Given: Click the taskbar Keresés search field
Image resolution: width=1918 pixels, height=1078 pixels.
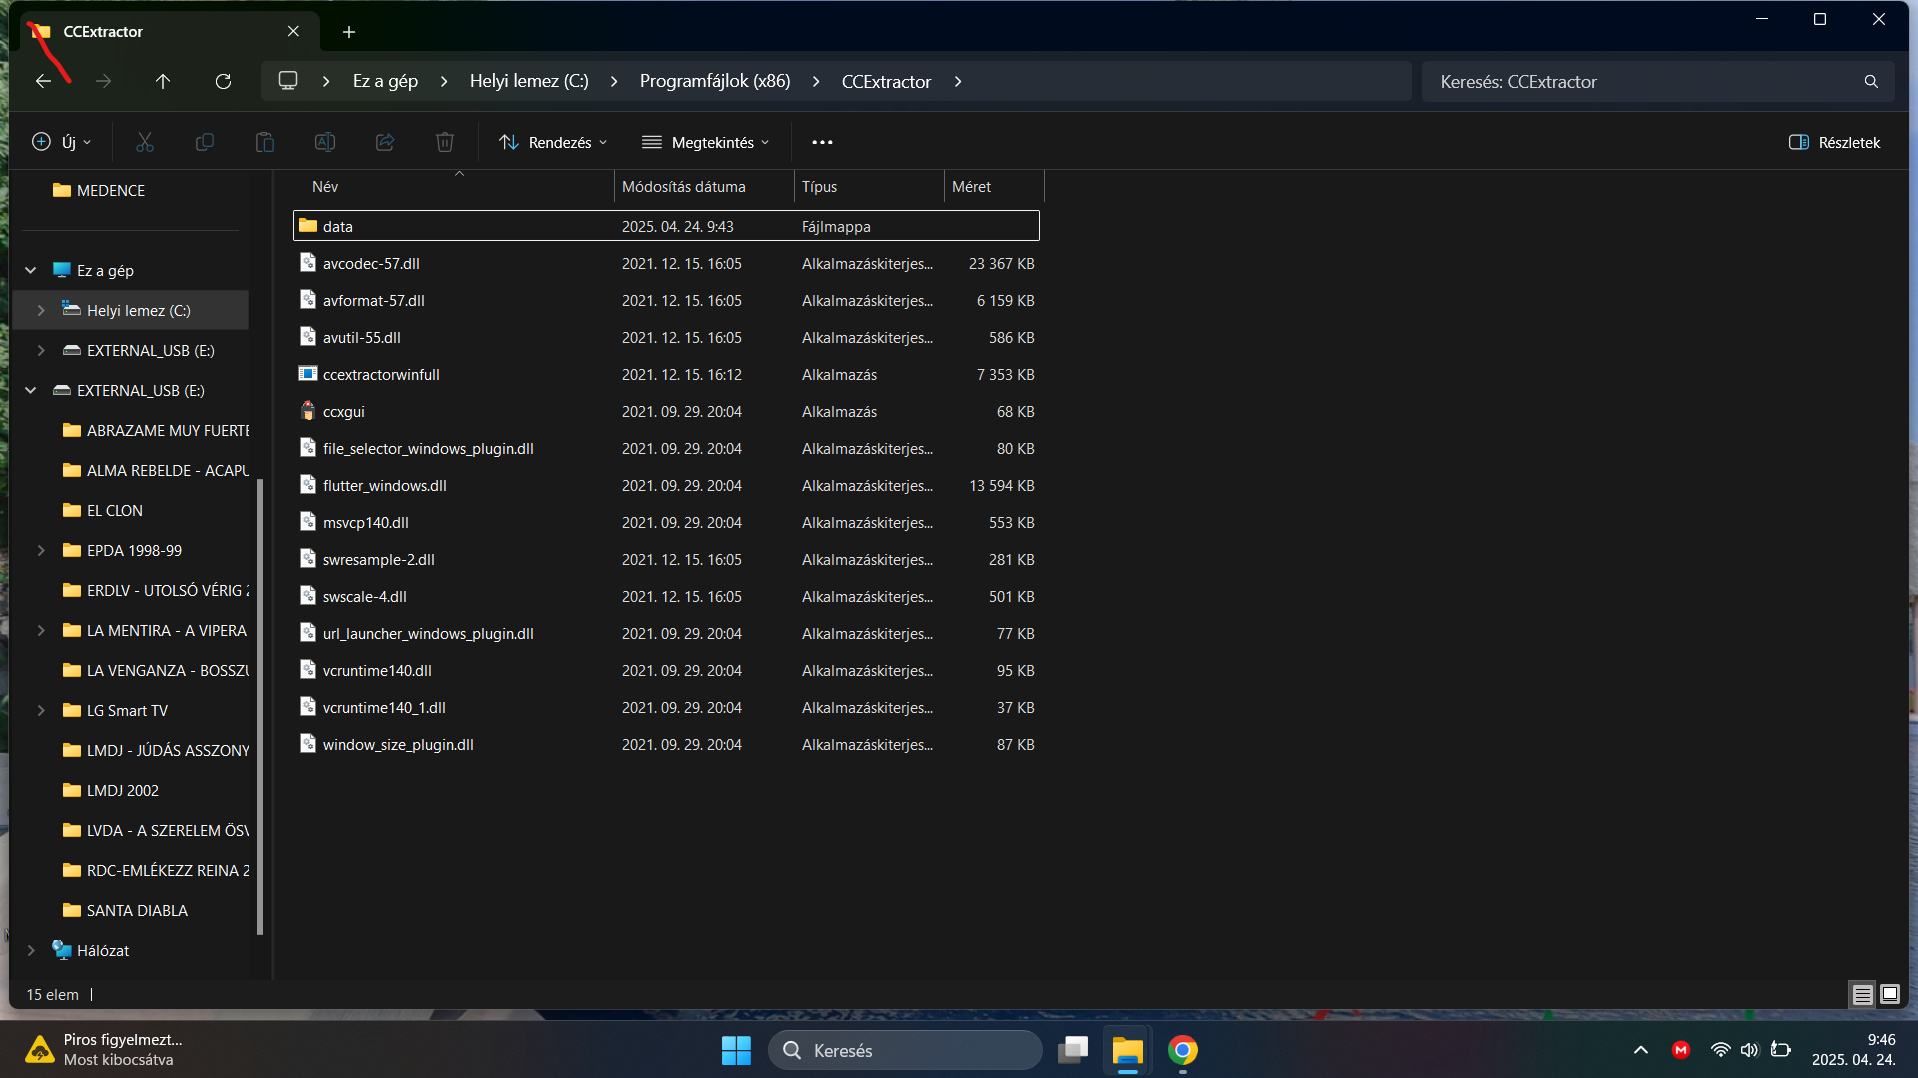Looking at the screenshot, I should click(x=905, y=1050).
